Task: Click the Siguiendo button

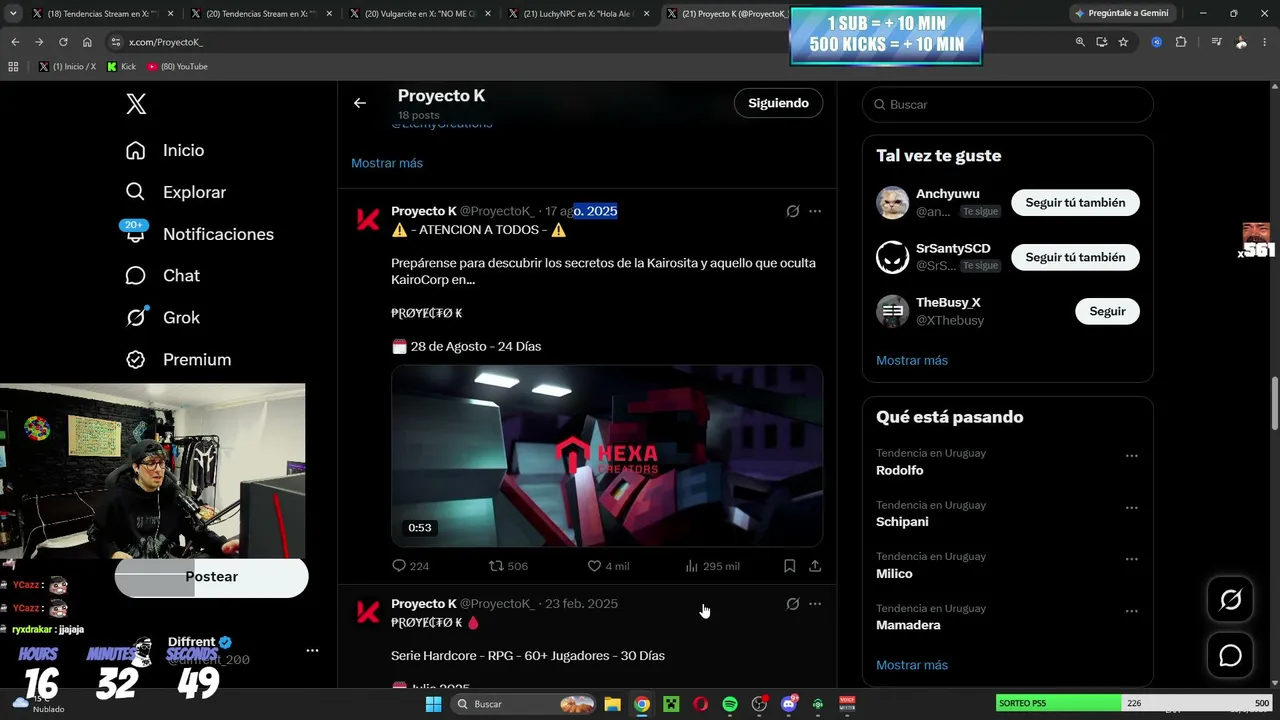Action: [778, 103]
